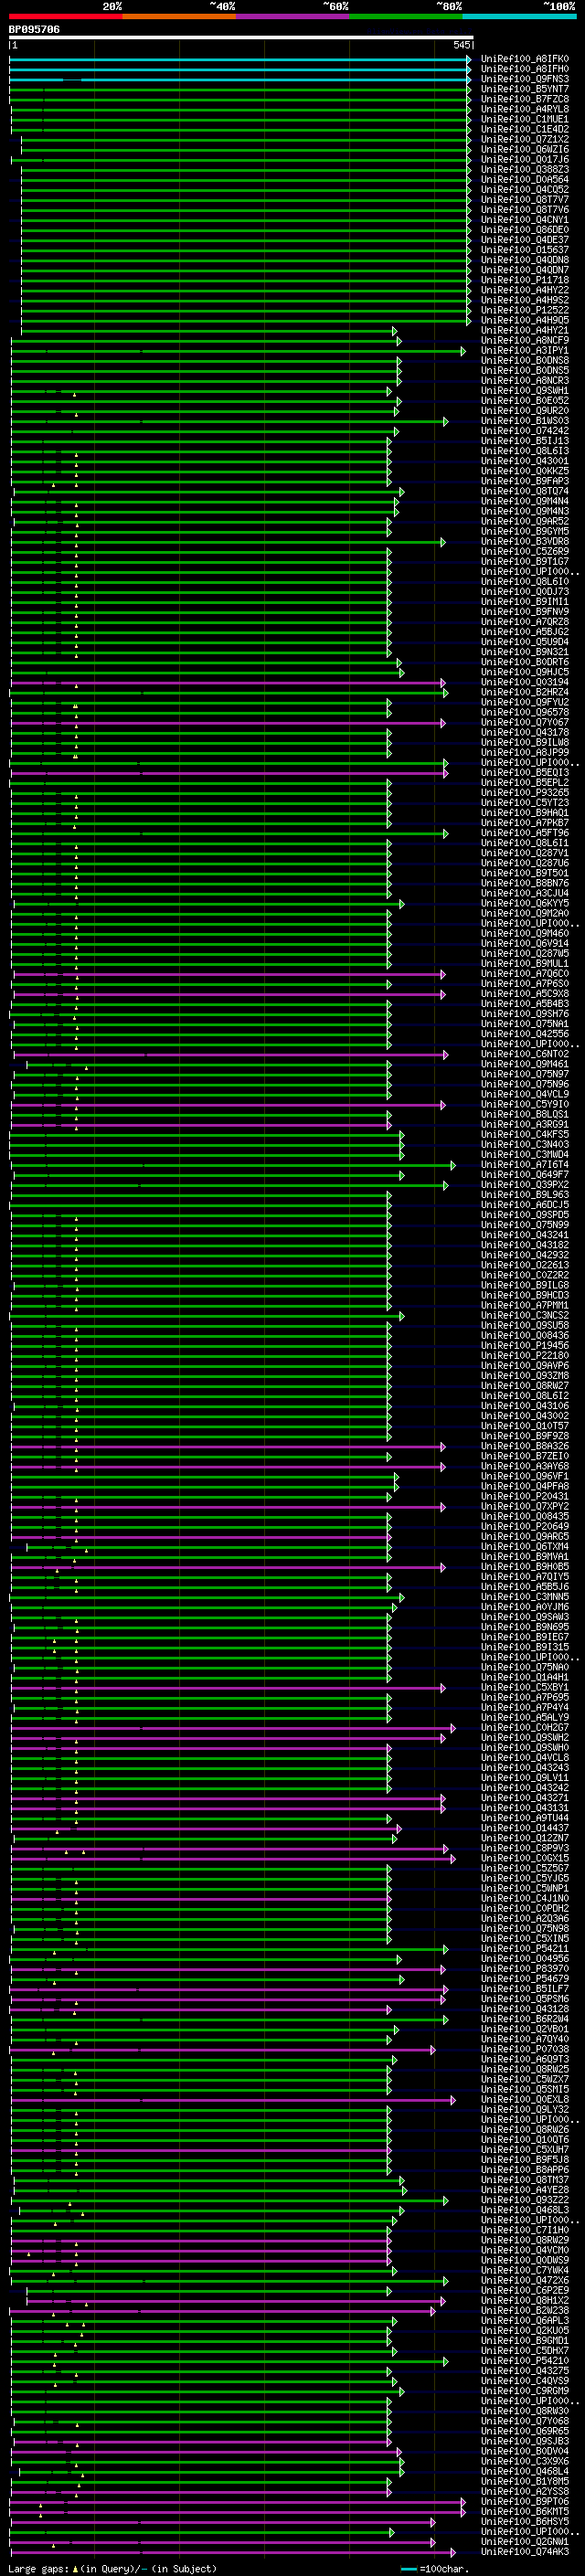Select the UniRef100_B6HSY5 label
The width and height of the screenshot is (585, 2576).
click(524, 2521)
